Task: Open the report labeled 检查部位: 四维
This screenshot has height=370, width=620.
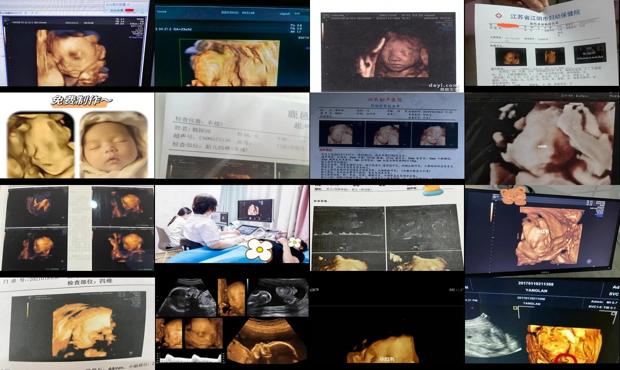Action: (77, 324)
